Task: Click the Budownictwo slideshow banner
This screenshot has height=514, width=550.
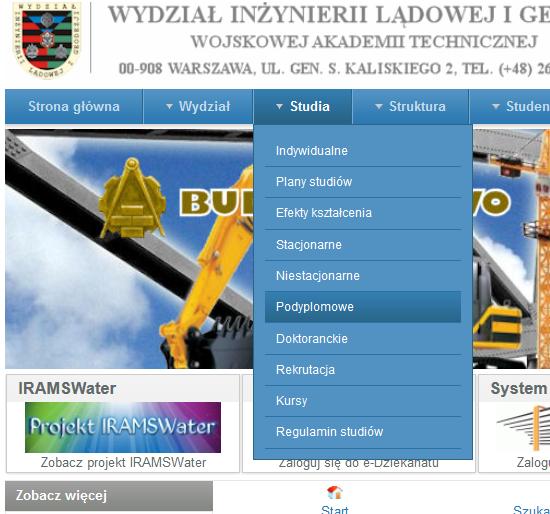Action: (129, 249)
